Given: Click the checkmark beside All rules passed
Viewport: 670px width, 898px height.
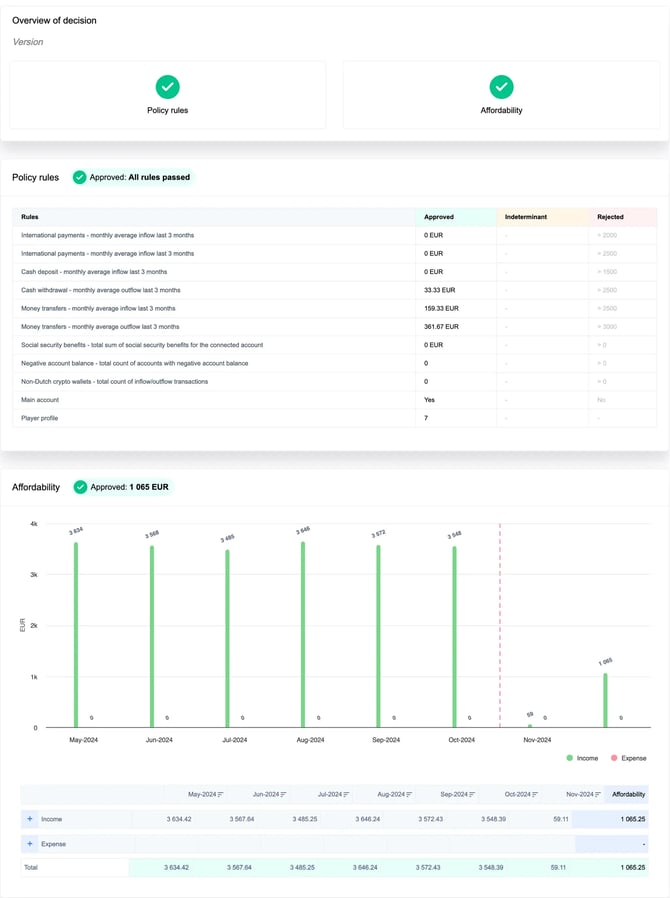Looking at the screenshot, I should coord(80,177).
